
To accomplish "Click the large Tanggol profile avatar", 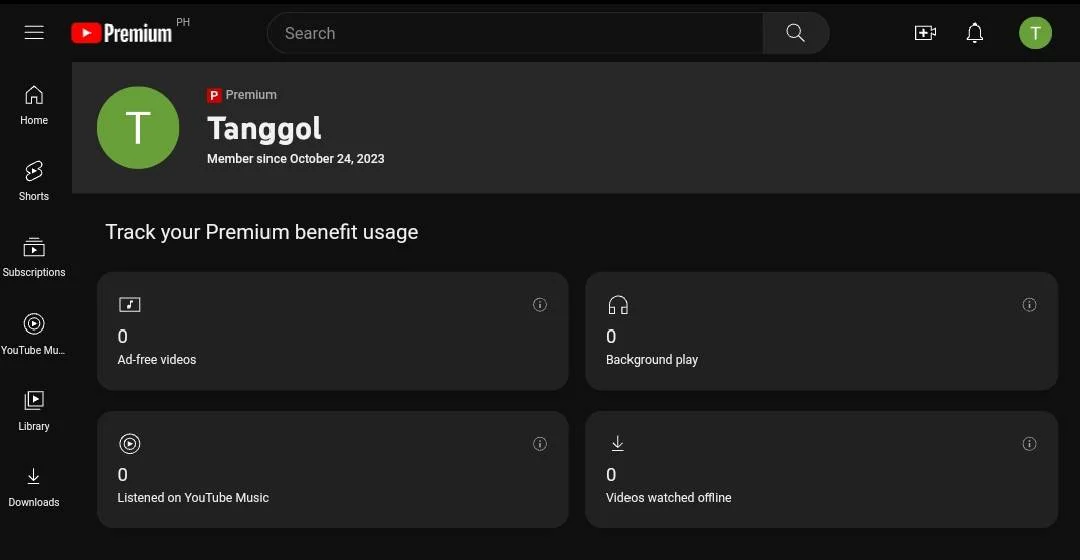I will tap(138, 127).
